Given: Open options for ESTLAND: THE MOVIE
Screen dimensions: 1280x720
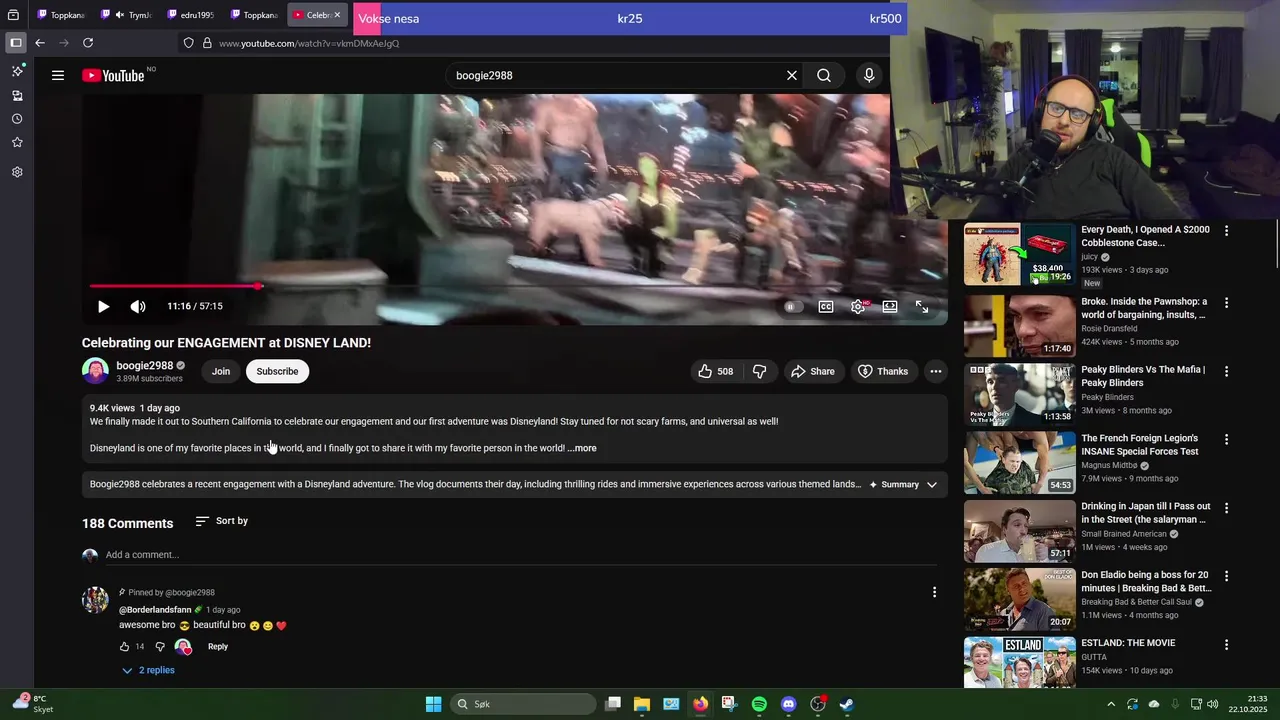Looking at the screenshot, I should 1227,645.
